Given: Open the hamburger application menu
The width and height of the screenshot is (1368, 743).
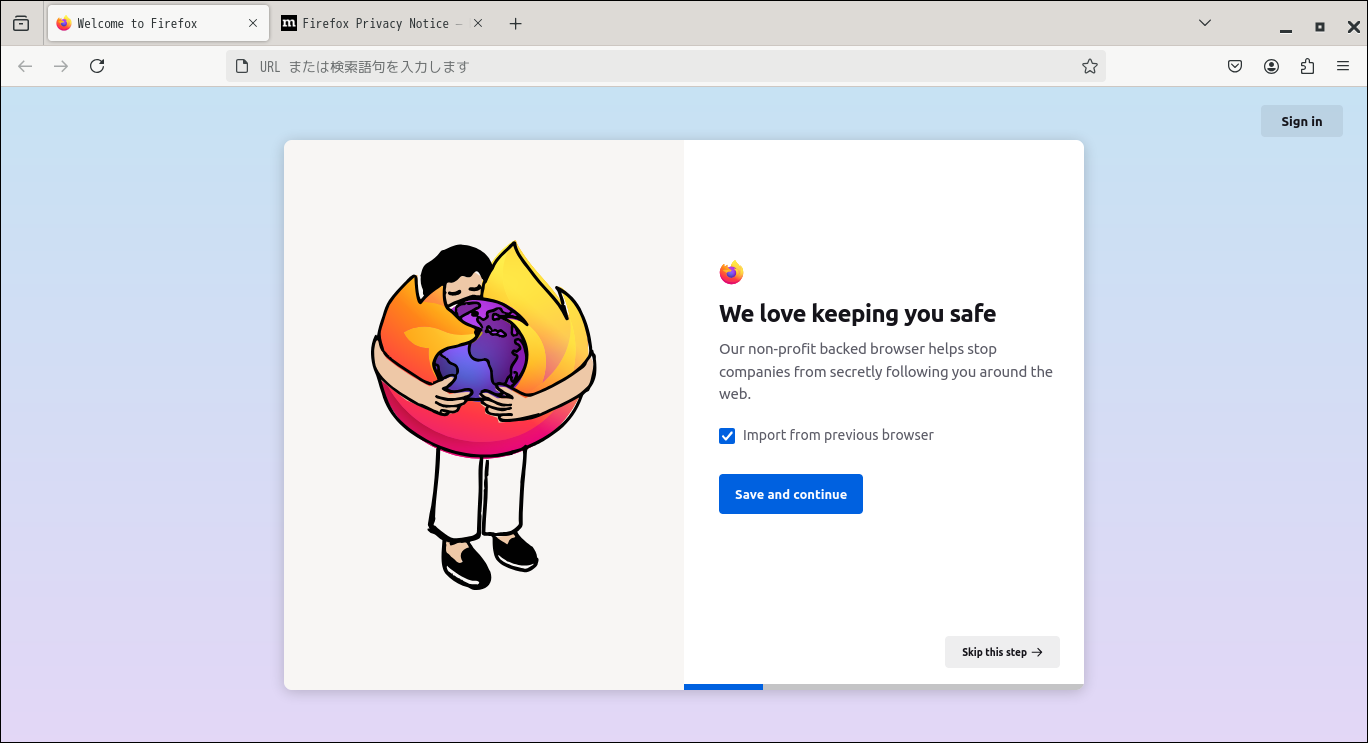Looking at the screenshot, I should 1343,66.
